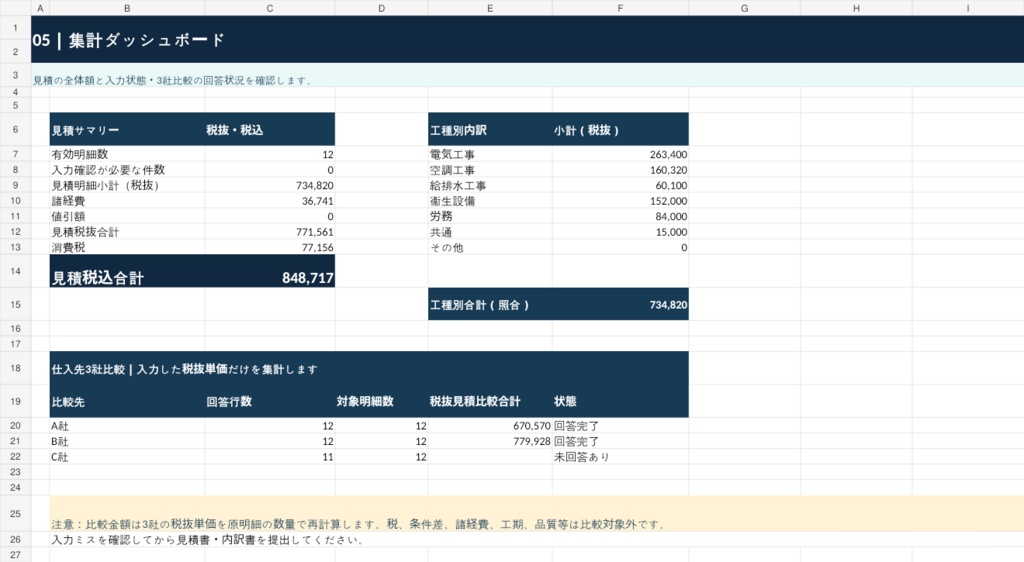Click the 労務 label cell

coord(490,216)
